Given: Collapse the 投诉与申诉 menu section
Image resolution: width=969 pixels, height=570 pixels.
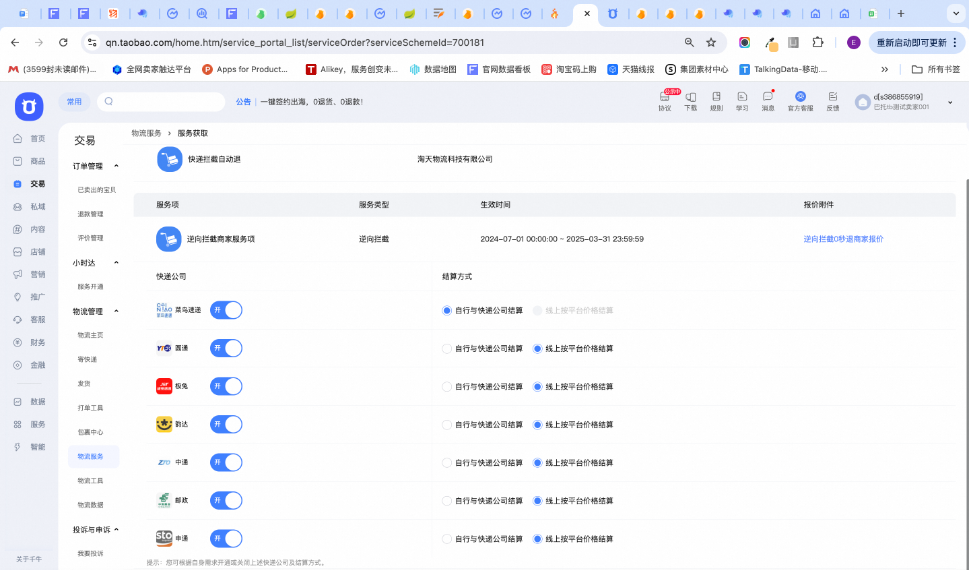Looking at the screenshot, I should (116, 529).
